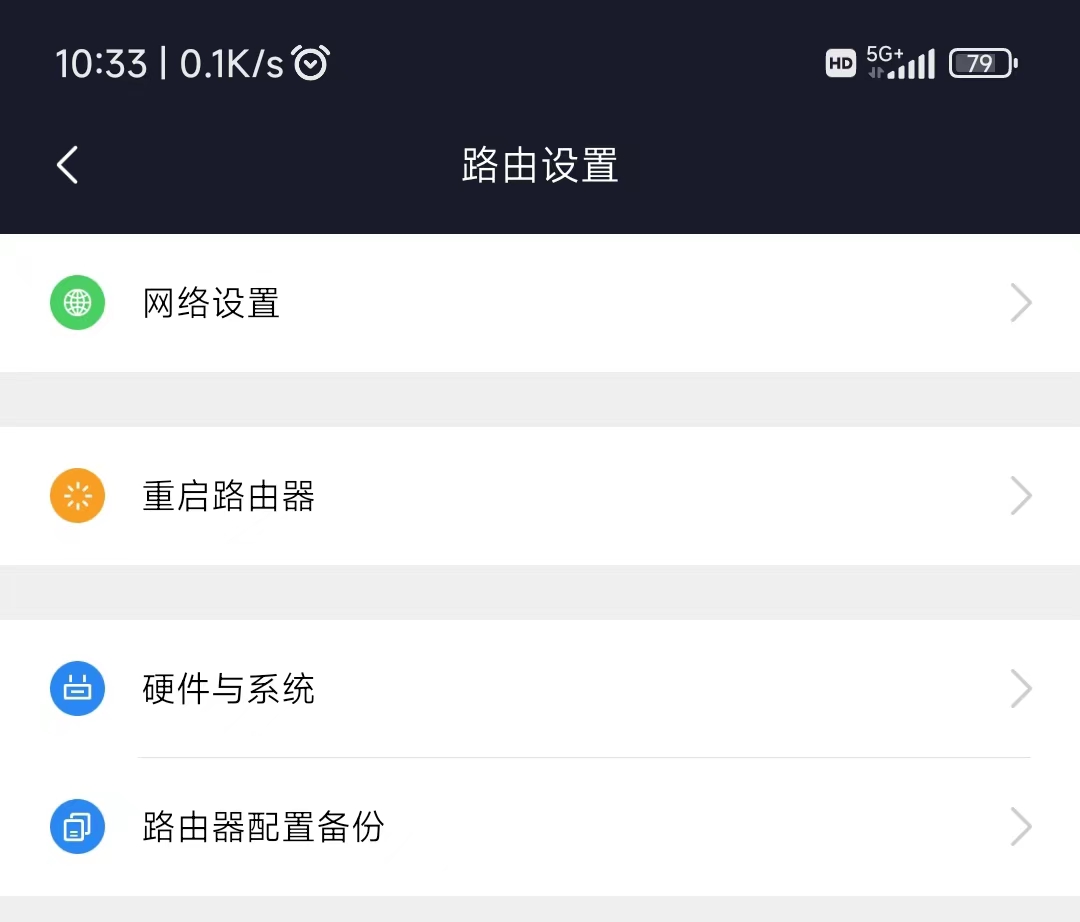Open 网络设置 via its right chevron
Viewport: 1080px width, 922px height.
[x=1021, y=303]
